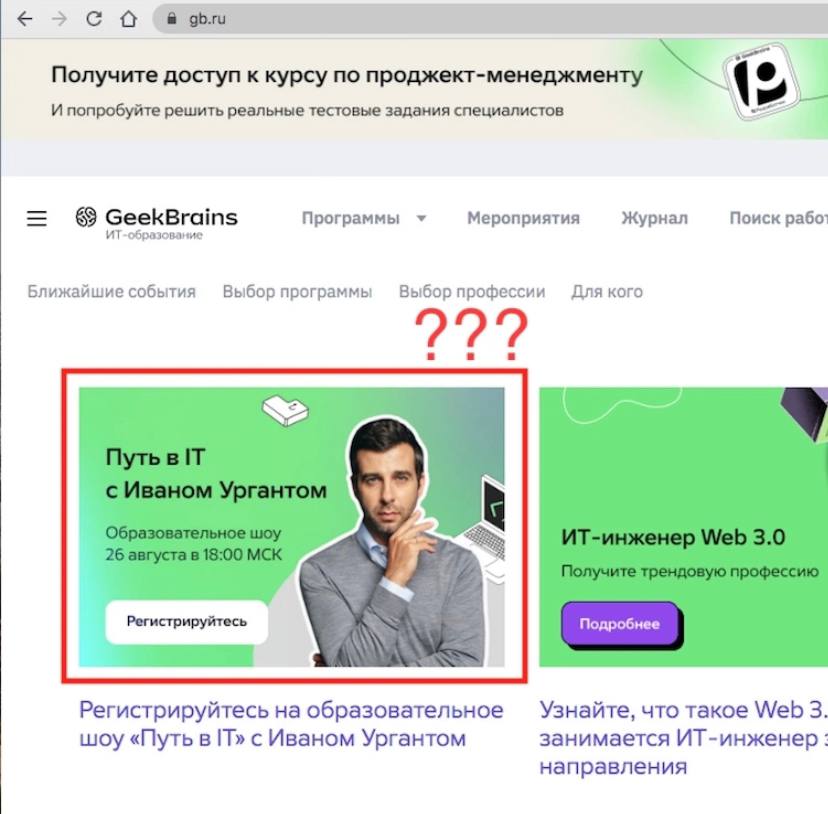
Task: Switch to Выбор профессии tab
Action: point(472,292)
